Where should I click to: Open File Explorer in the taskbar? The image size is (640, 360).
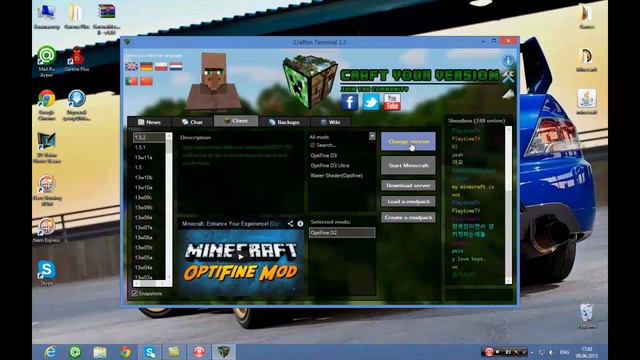click(x=100, y=352)
